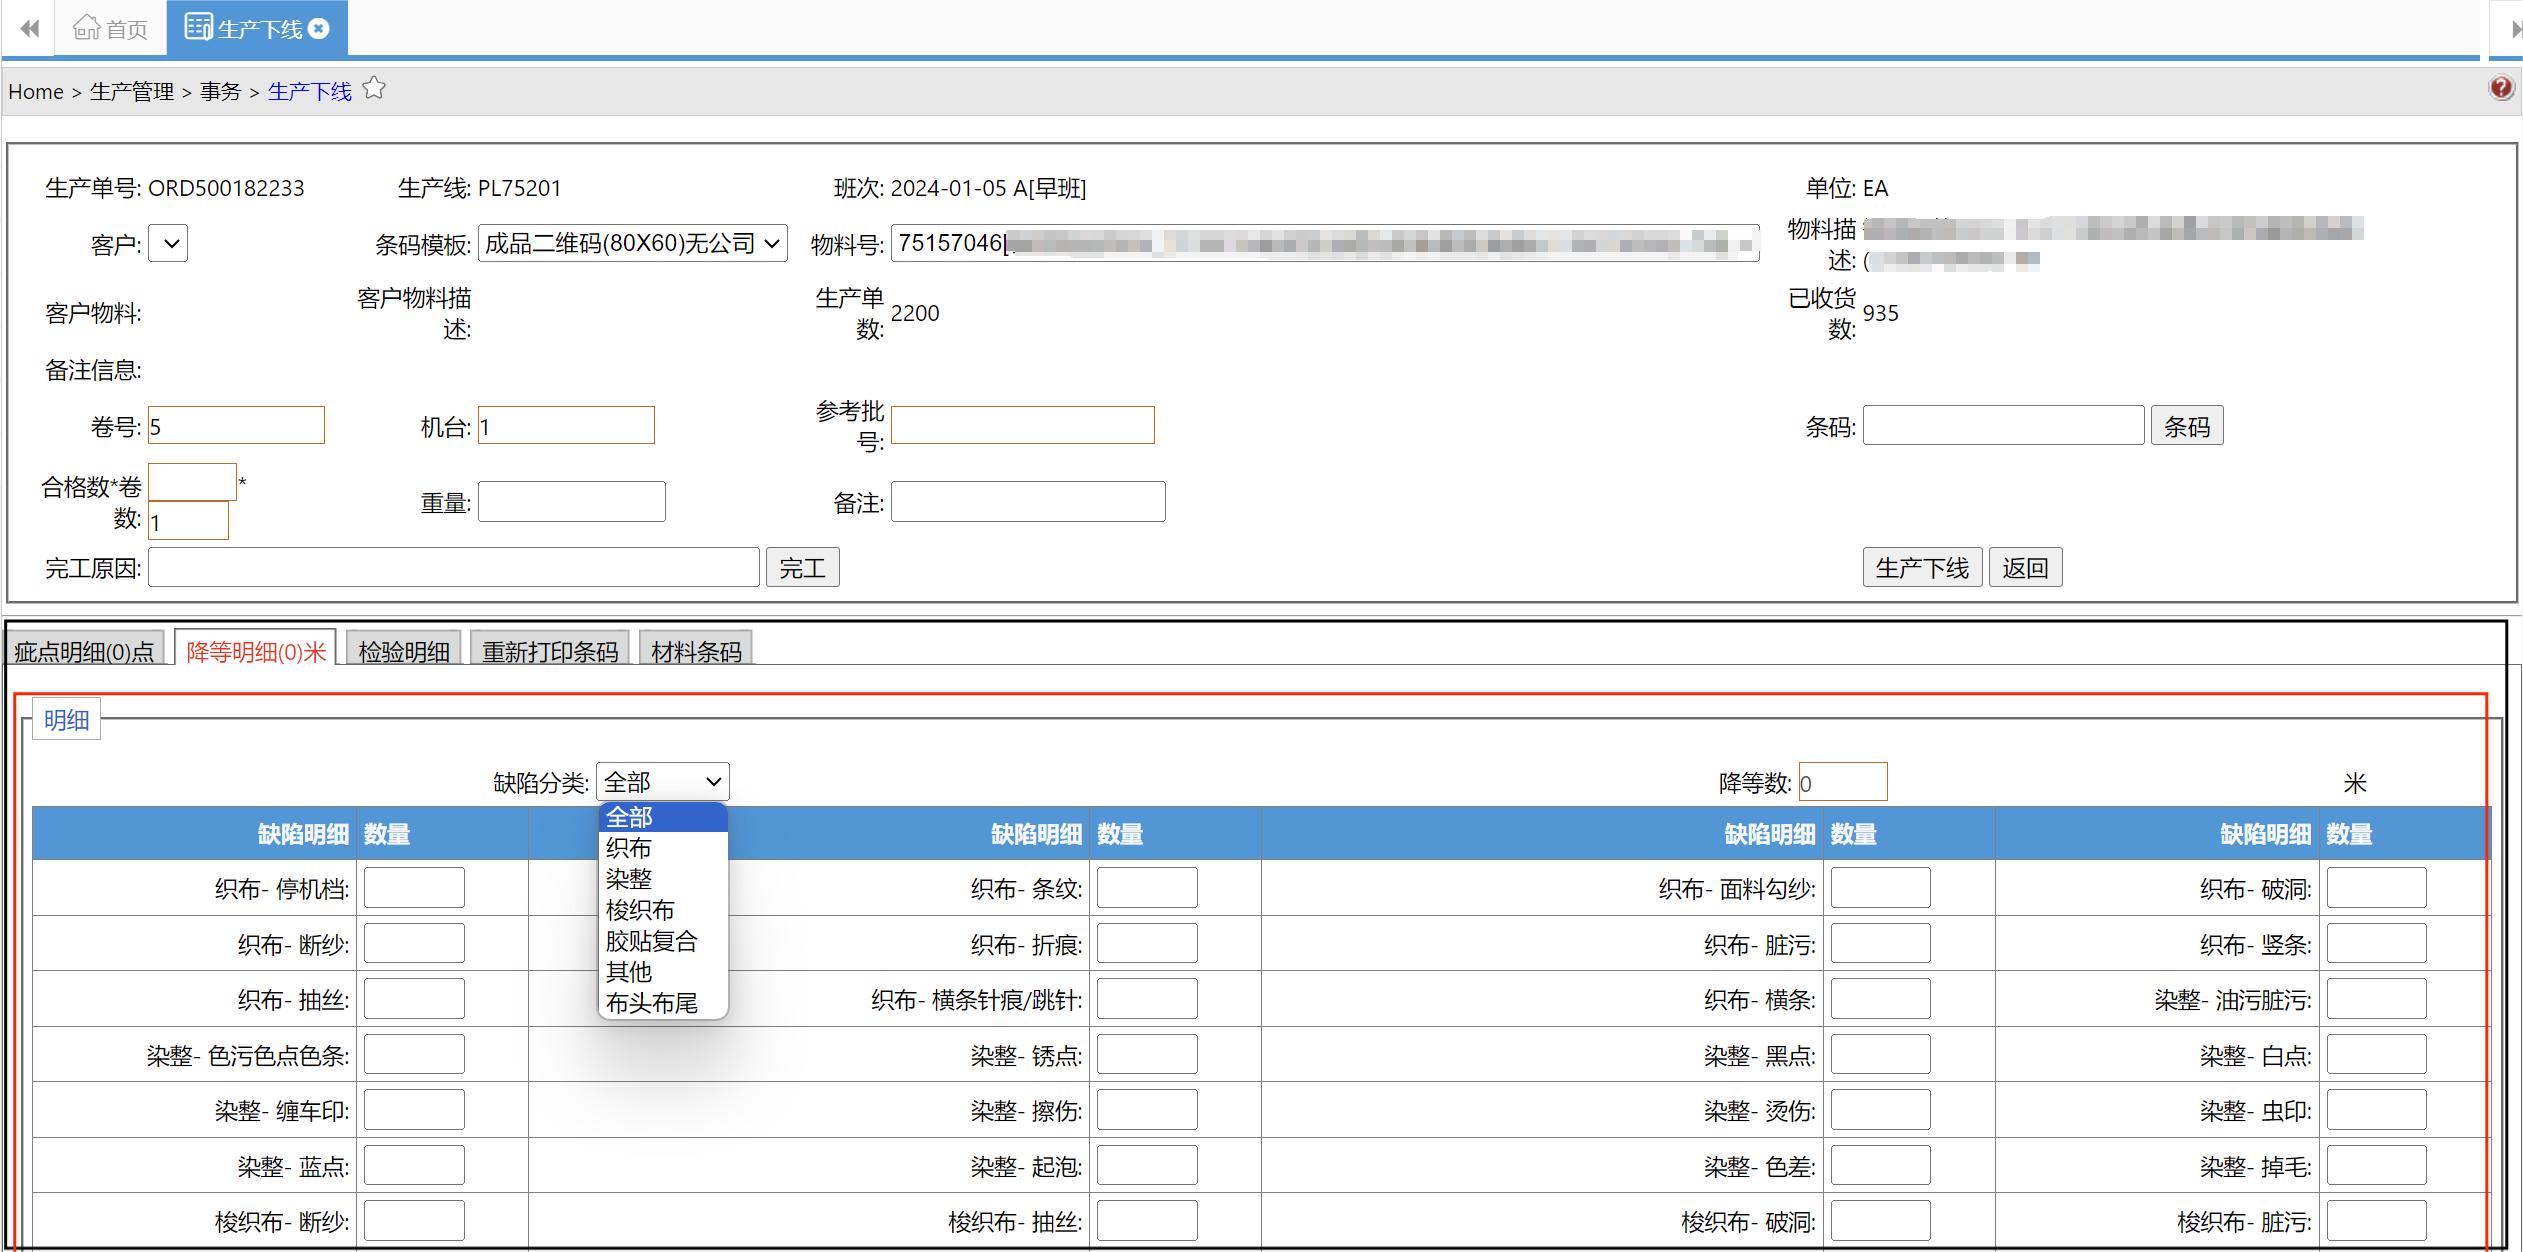Click the 明细 section legend label
Image resolution: width=2523 pixels, height=1252 pixels.
coord(66,719)
